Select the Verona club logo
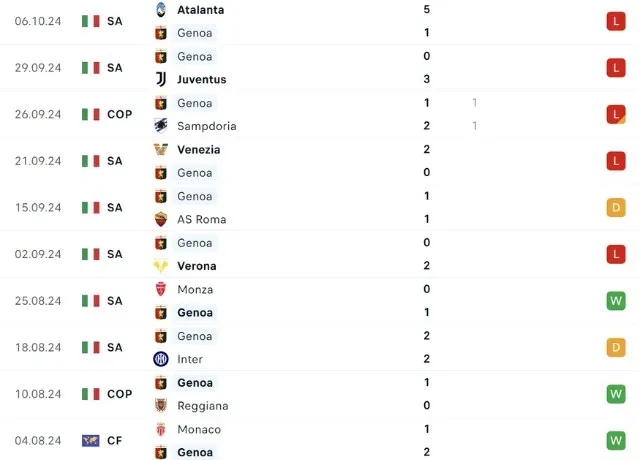The image size is (640, 460). 160,266
